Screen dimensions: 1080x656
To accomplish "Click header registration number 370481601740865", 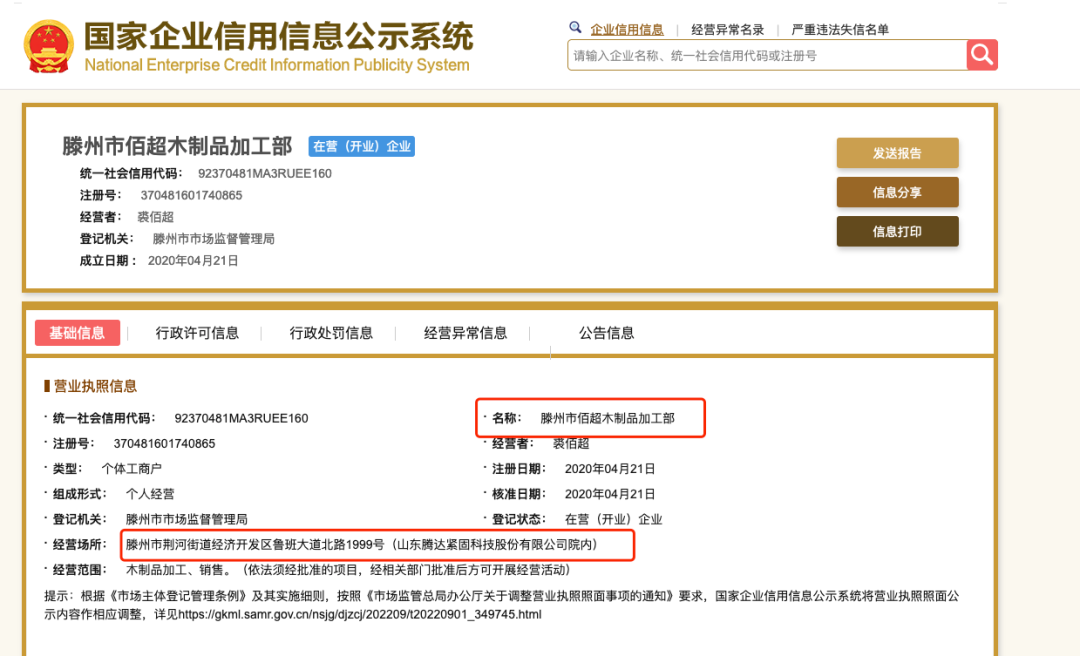I will click(x=191, y=195).
